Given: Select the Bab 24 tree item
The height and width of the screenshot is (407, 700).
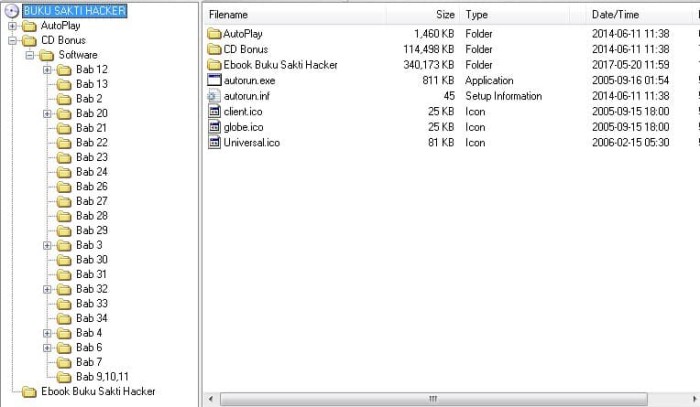Looking at the screenshot, I should coord(92,172).
